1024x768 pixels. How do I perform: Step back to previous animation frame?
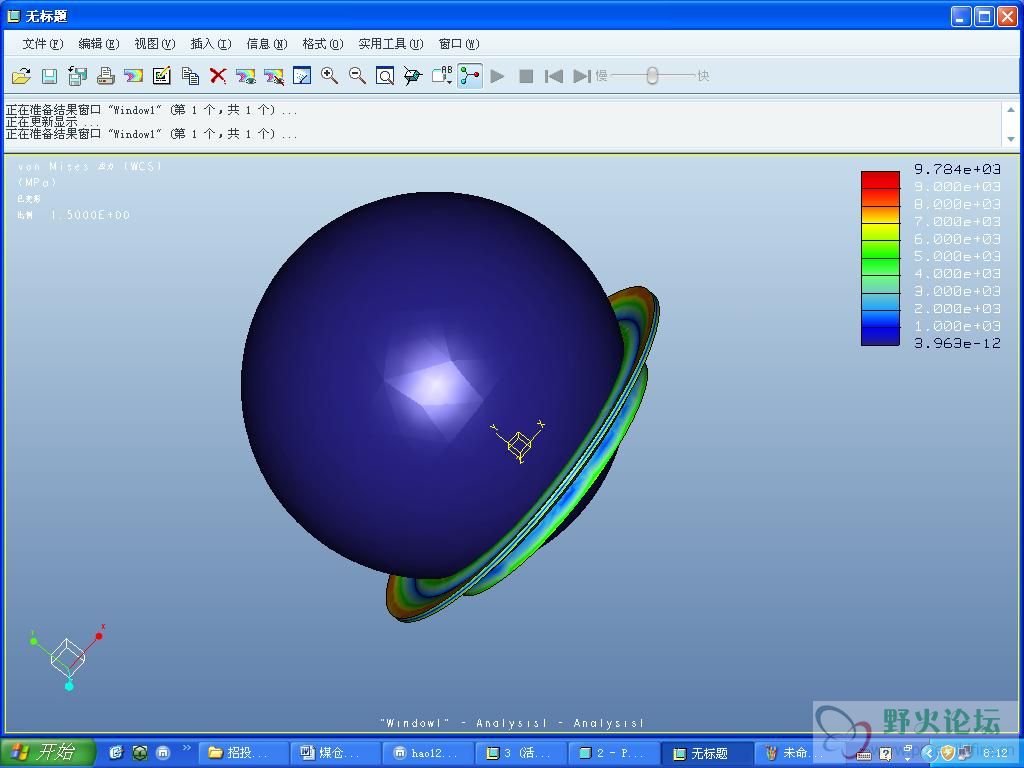[554, 76]
